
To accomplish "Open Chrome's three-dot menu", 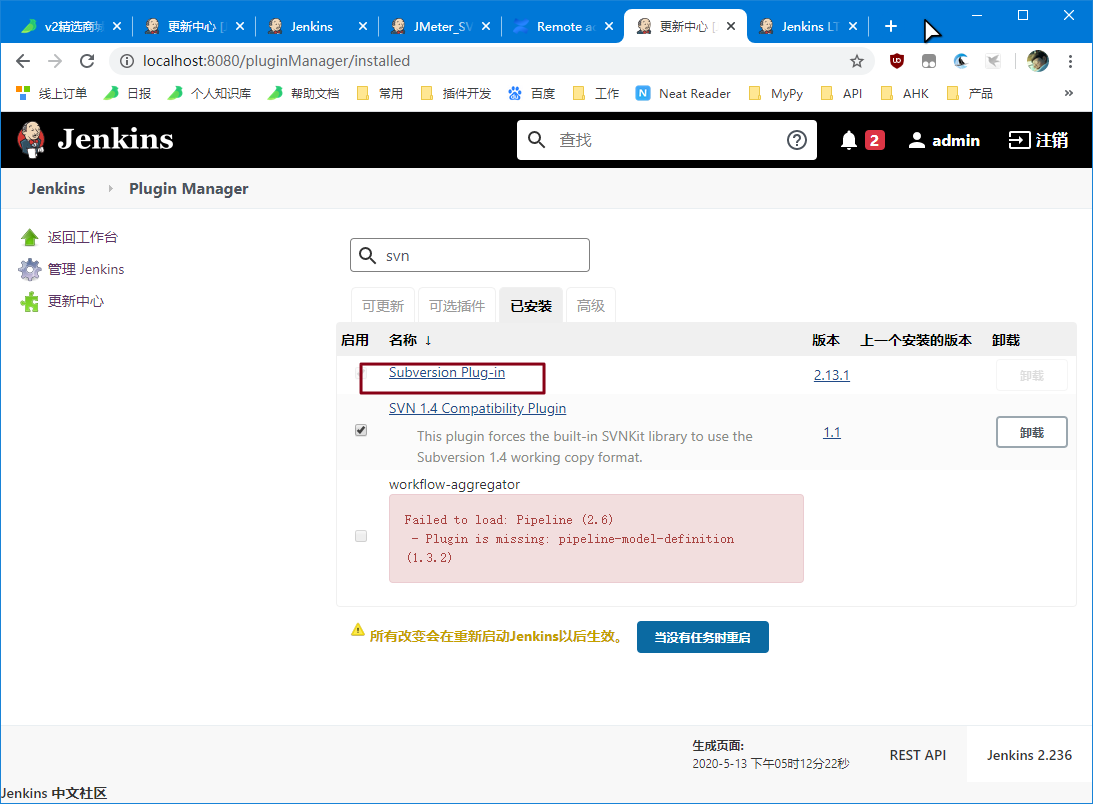I will point(1070,61).
